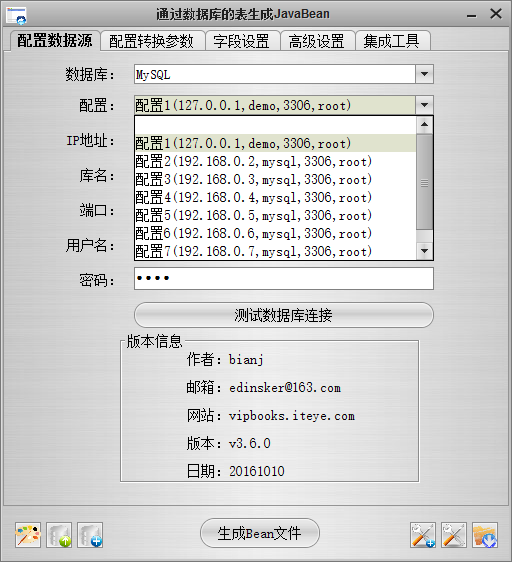Click the paint palette skin icon
Viewport: 512px width, 562px height.
tap(28, 535)
